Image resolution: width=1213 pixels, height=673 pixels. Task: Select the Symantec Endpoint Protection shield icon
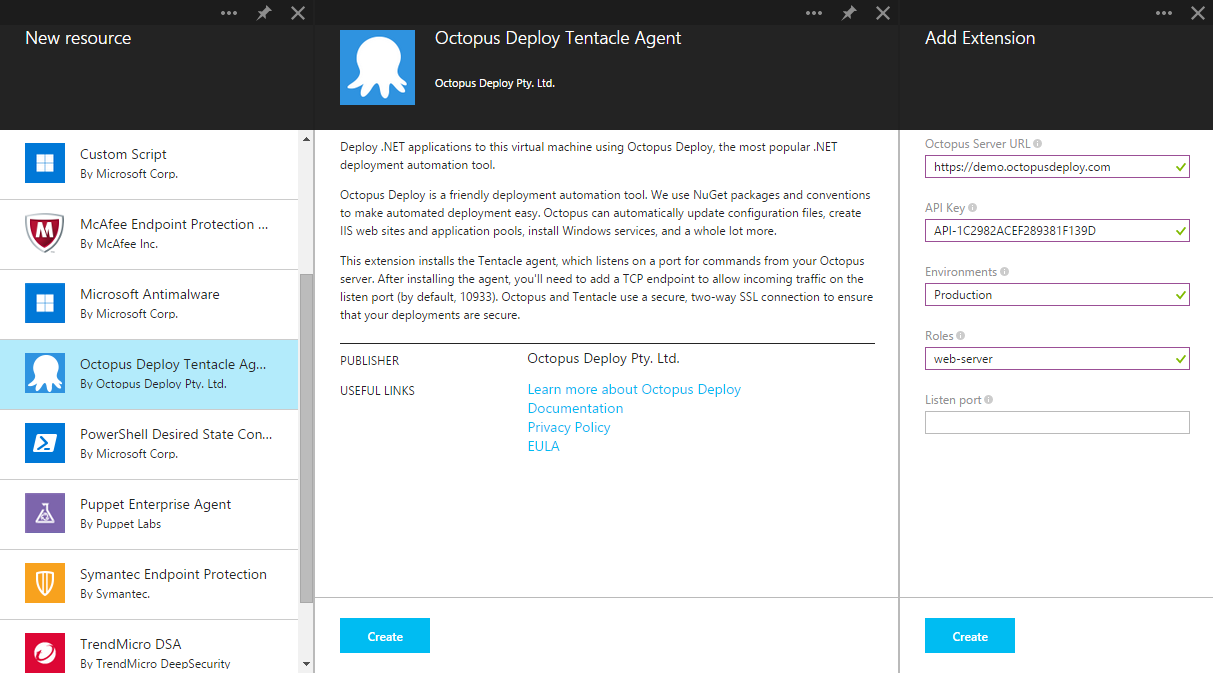coord(45,583)
